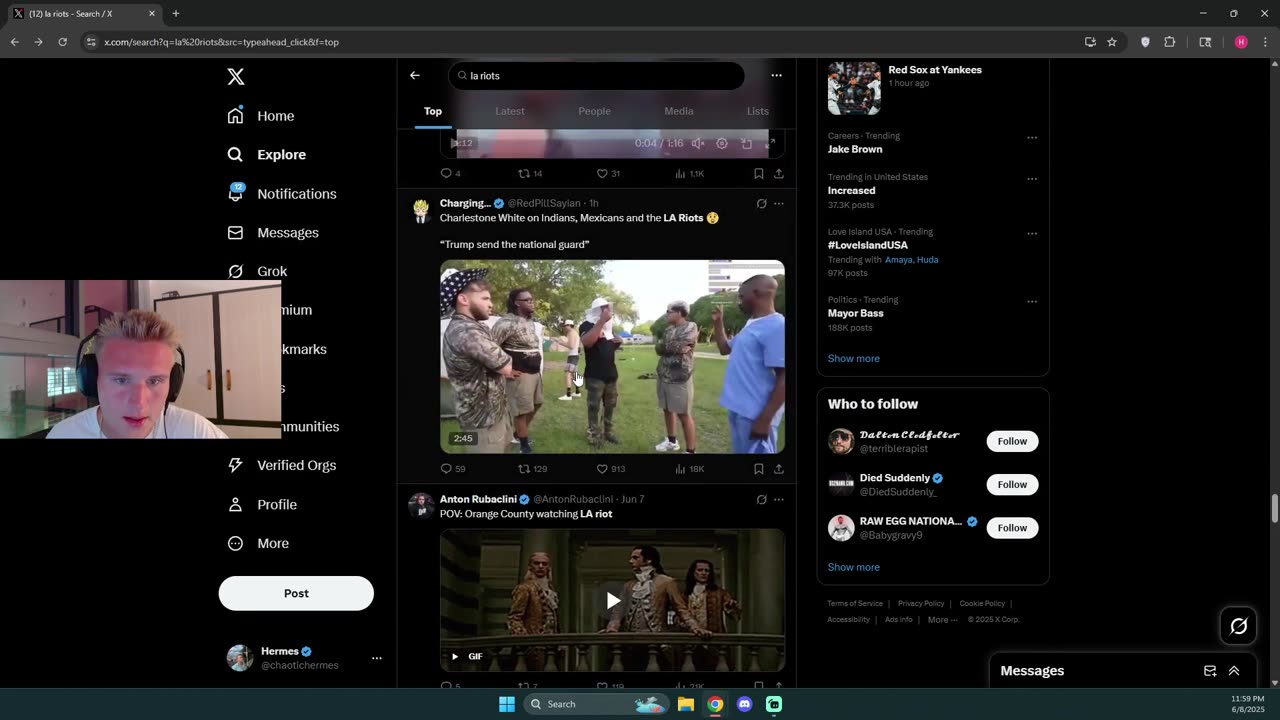The width and height of the screenshot is (1280, 720).
Task: Open the #LoveIslandUSA trend
Action: [x=867, y=245]
